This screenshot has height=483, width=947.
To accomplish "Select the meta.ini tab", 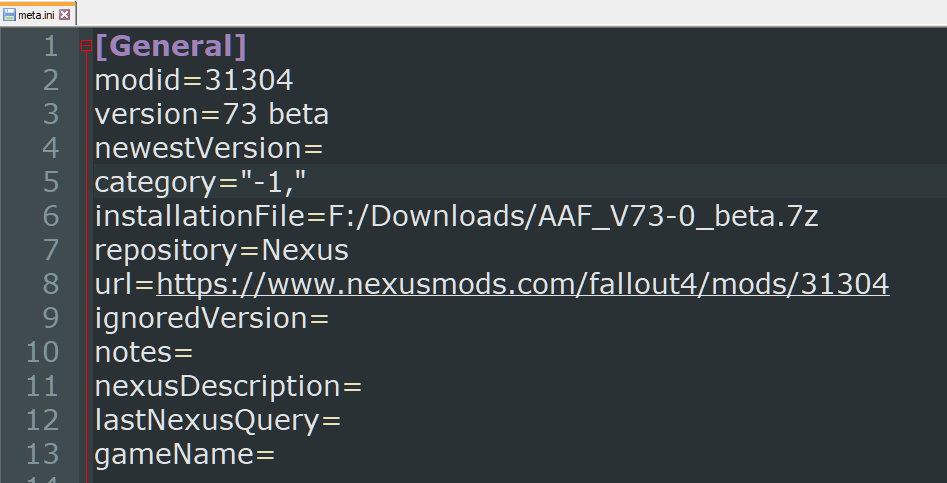I will (x=37, y=14).
